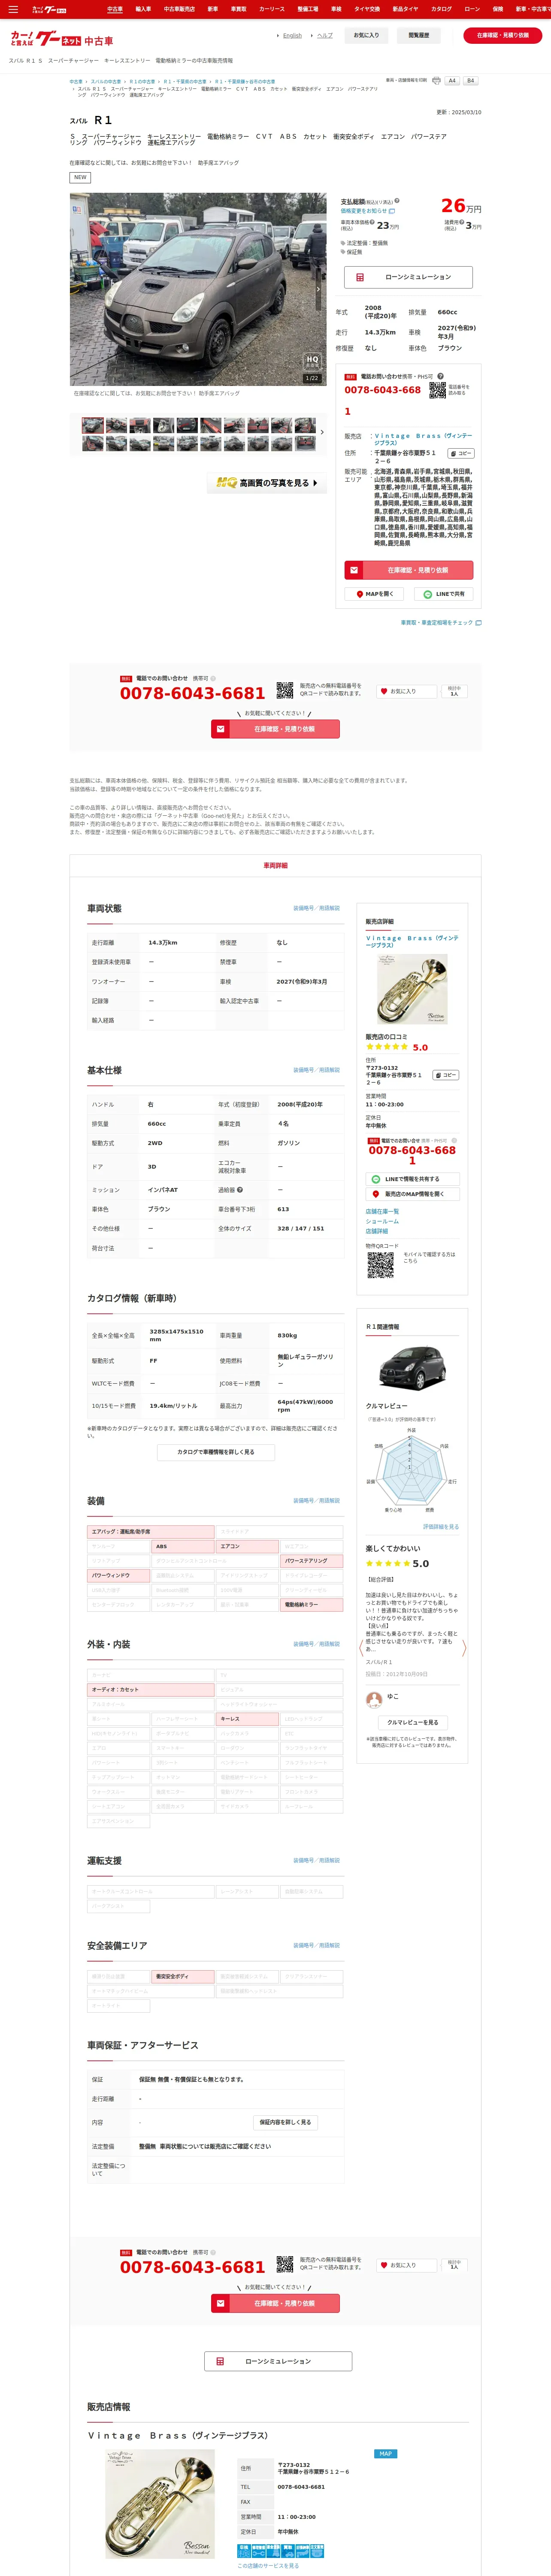This screenshot has height=2576, width=551.
Task: Click the 物件QRコード image
Action: 380,1265
